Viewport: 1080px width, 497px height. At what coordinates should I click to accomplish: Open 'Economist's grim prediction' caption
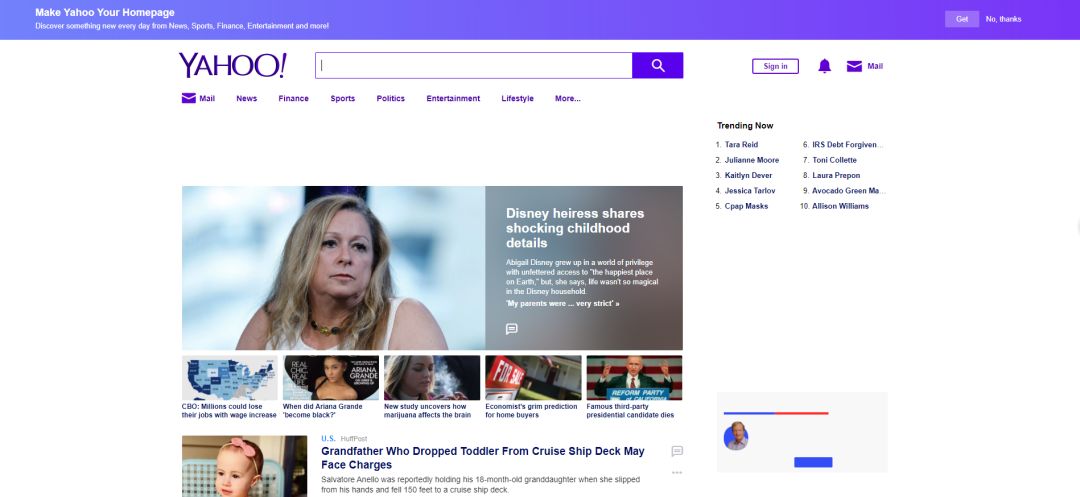[x=531, y=411]
